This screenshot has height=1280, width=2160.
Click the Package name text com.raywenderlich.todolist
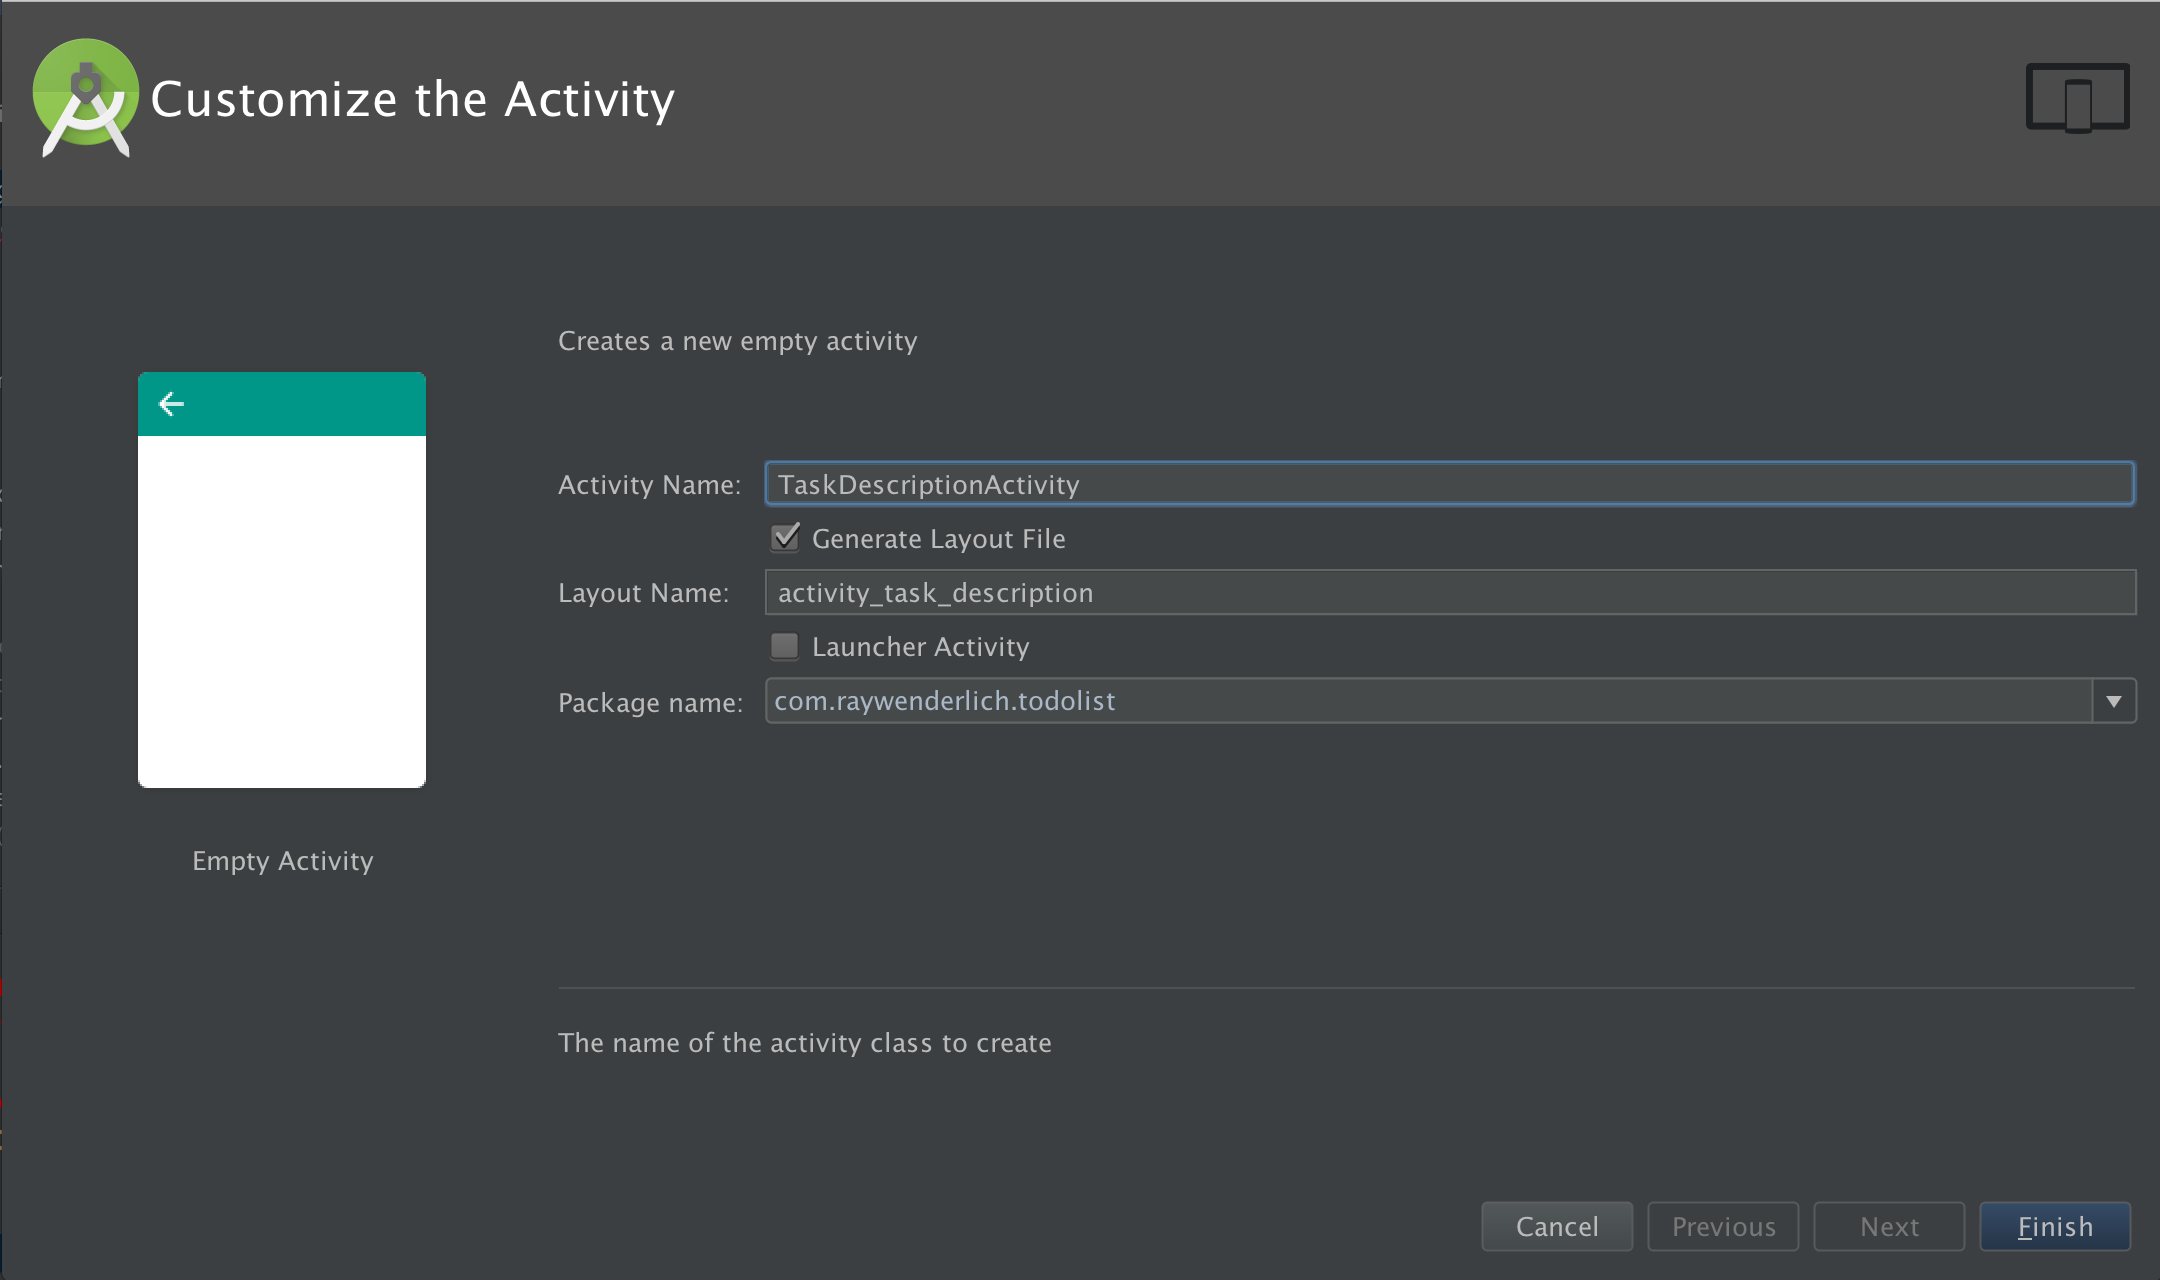(945, 701)
